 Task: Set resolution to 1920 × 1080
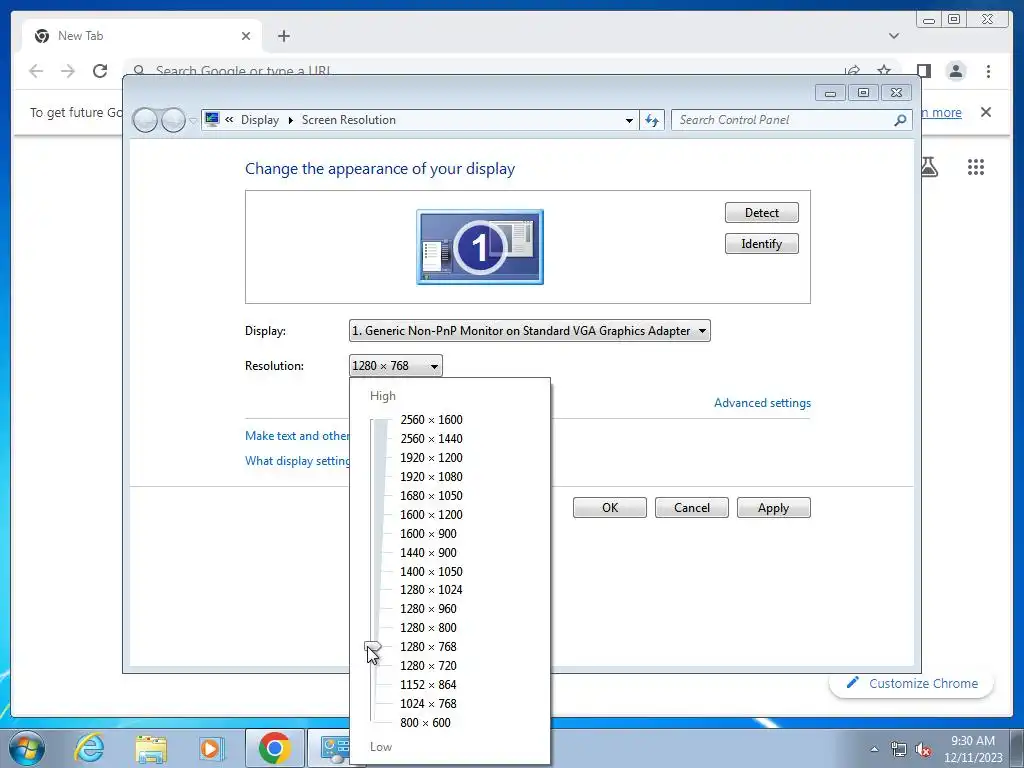[x=431, y=476]
